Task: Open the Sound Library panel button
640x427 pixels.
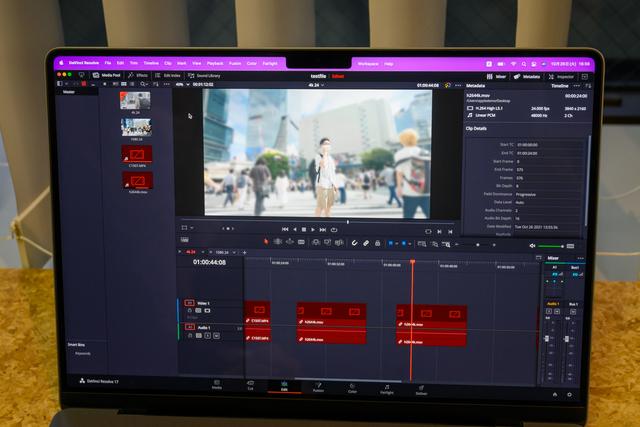Action: (x=204, y=76)
